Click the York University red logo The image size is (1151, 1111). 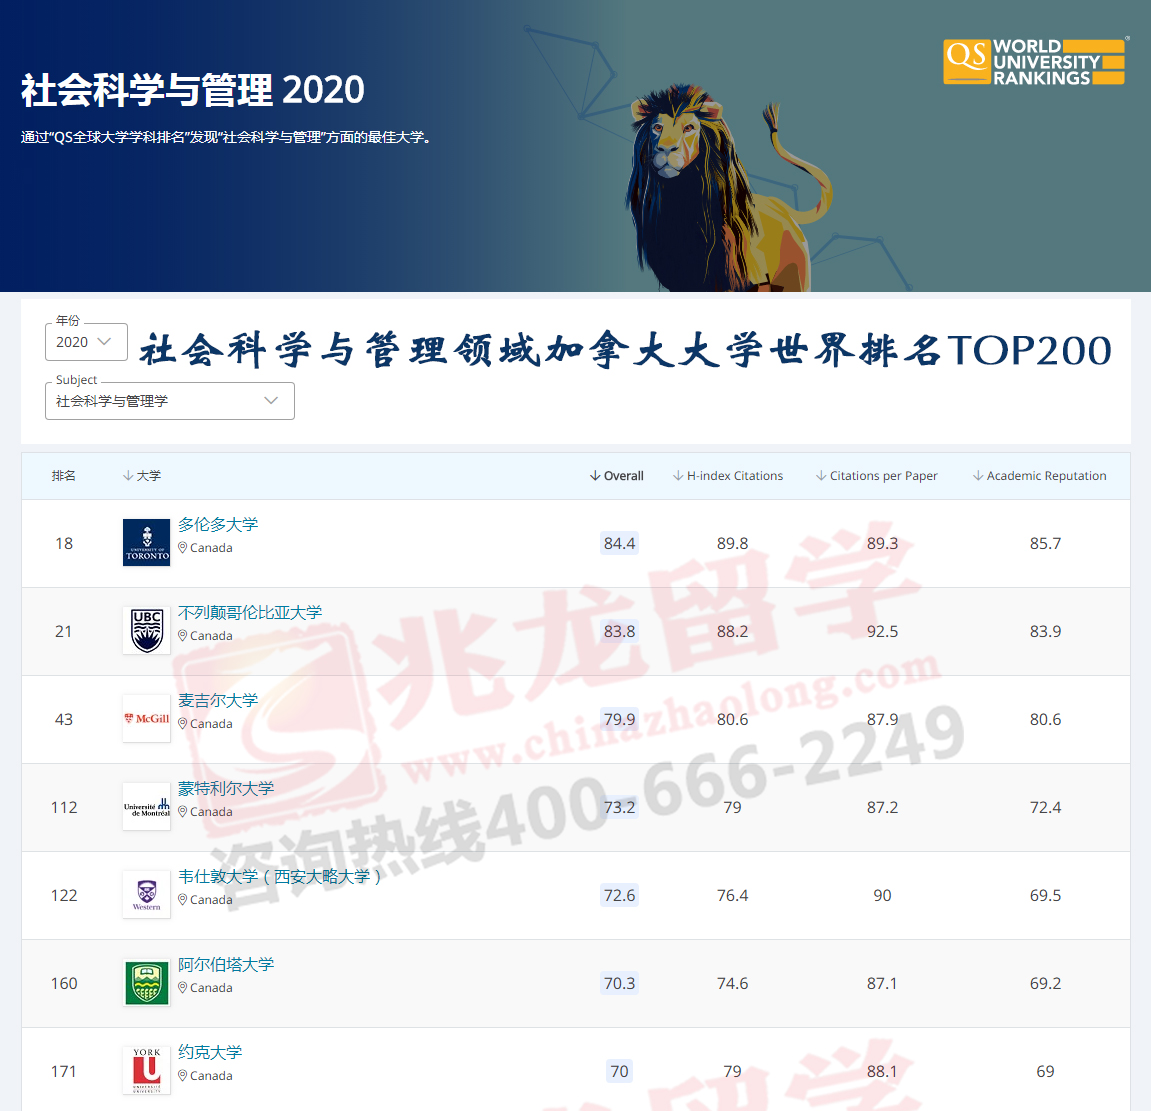[x=146, y=1070]
